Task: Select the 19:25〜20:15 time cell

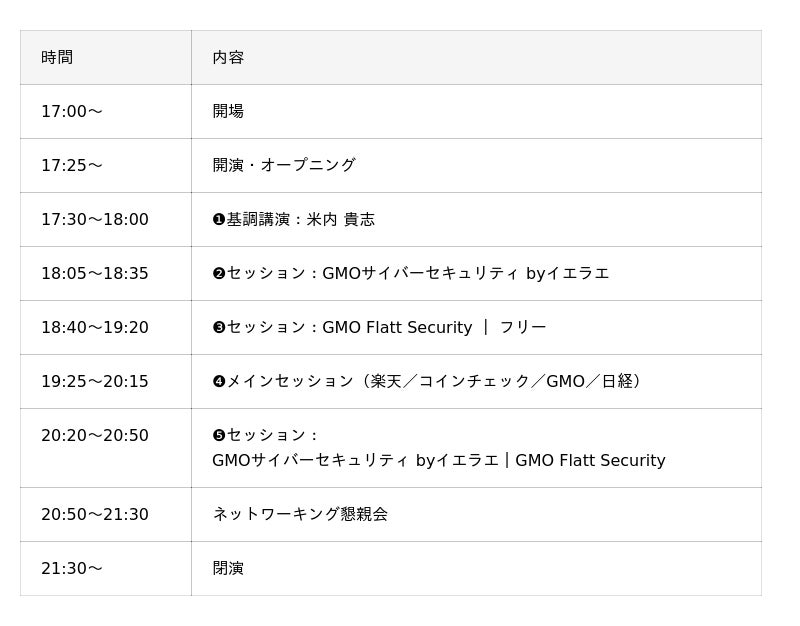Action: (106, 382)
